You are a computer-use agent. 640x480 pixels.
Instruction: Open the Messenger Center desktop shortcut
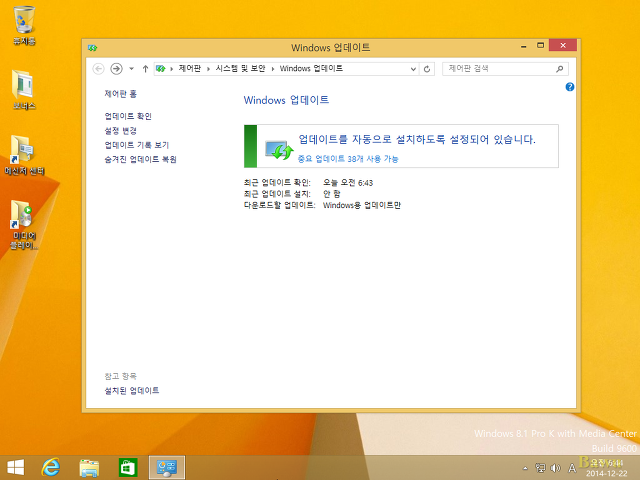(24, 155)
